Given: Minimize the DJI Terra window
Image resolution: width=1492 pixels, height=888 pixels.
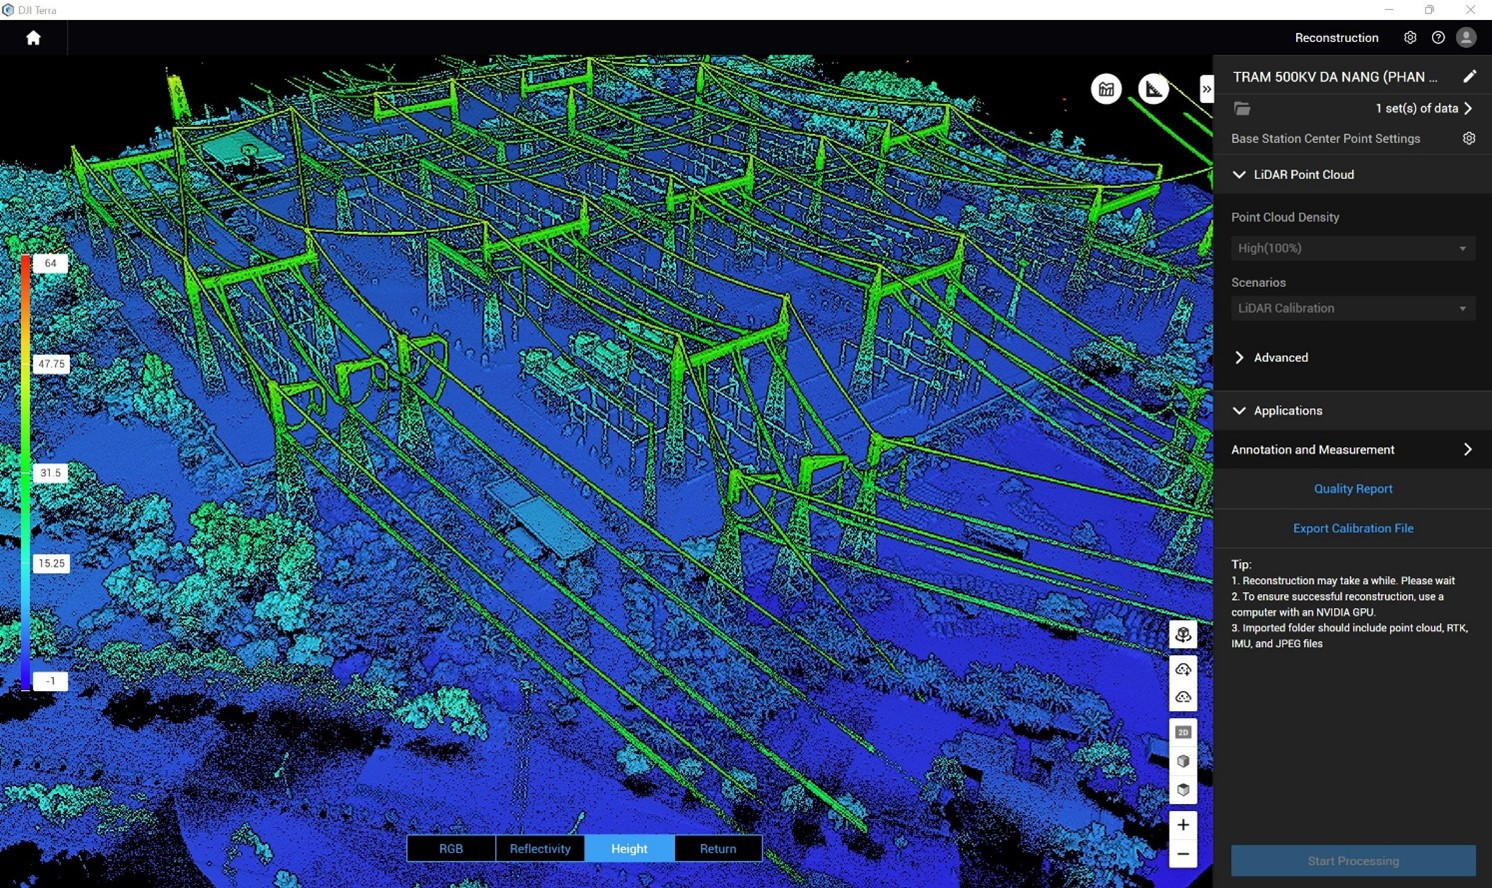Looking at the screenshot, I should 1389,9.
